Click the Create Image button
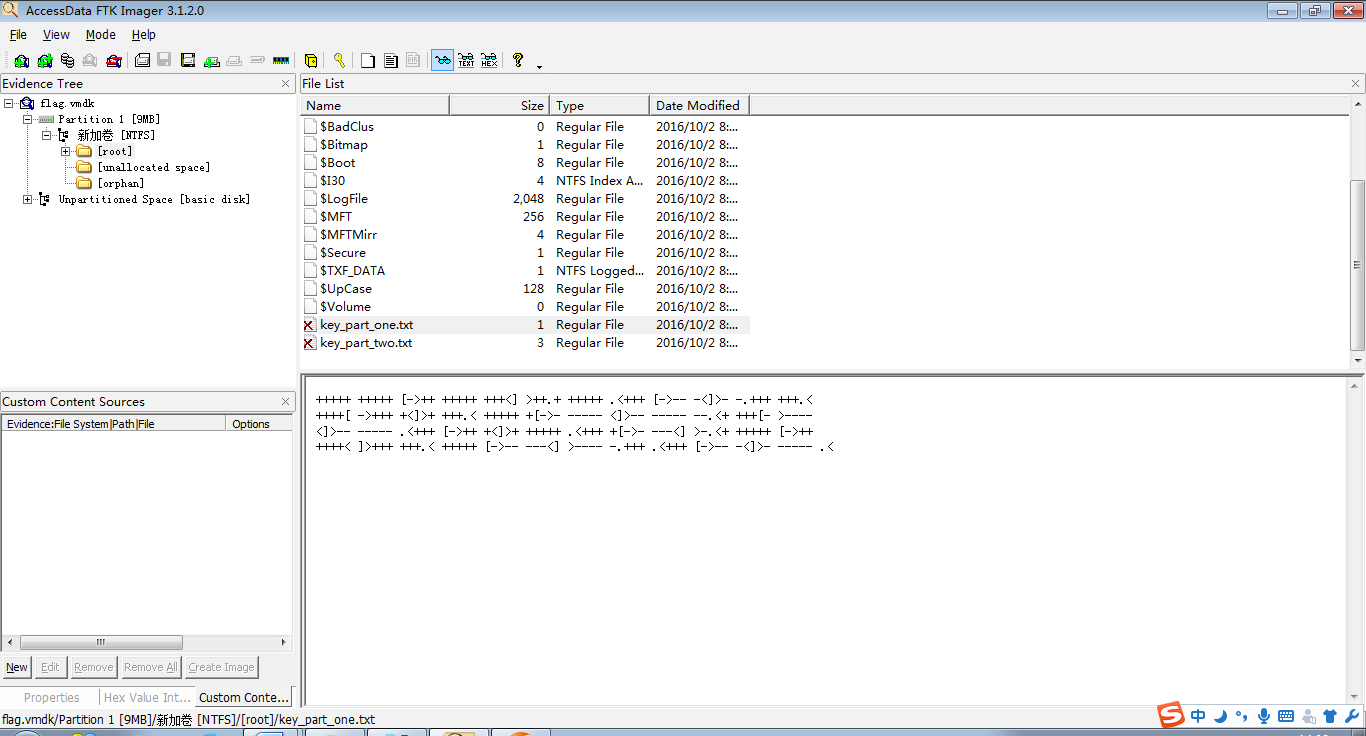 (x=221, y=667)
